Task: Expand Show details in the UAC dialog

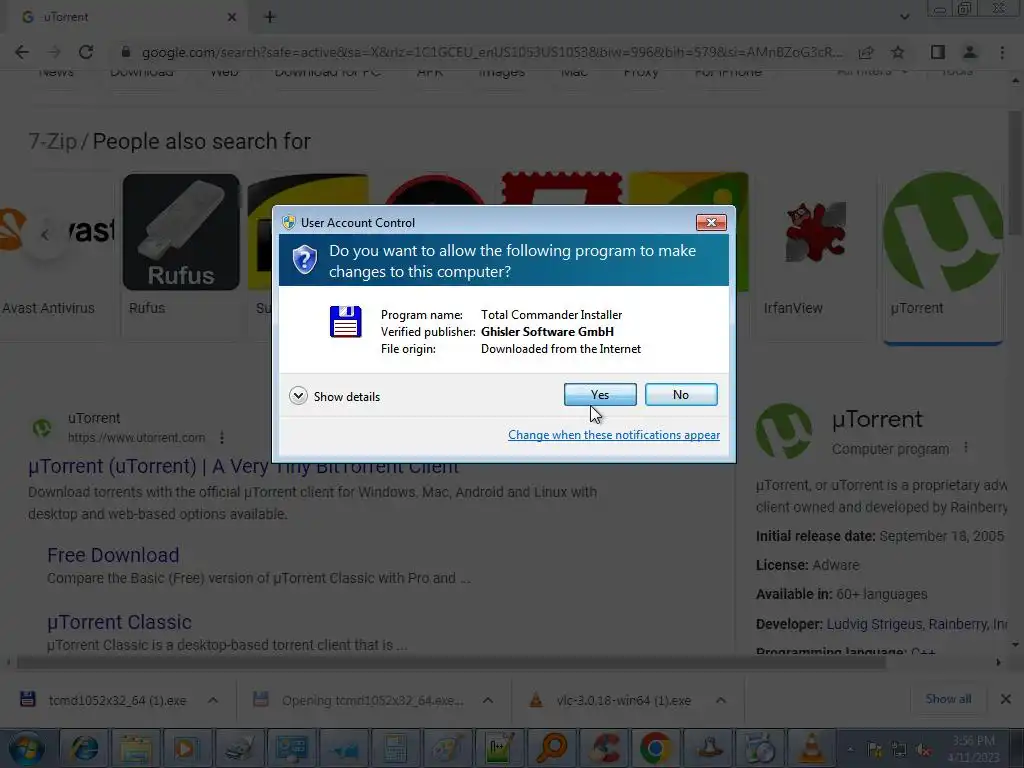Action: point(334,396)
